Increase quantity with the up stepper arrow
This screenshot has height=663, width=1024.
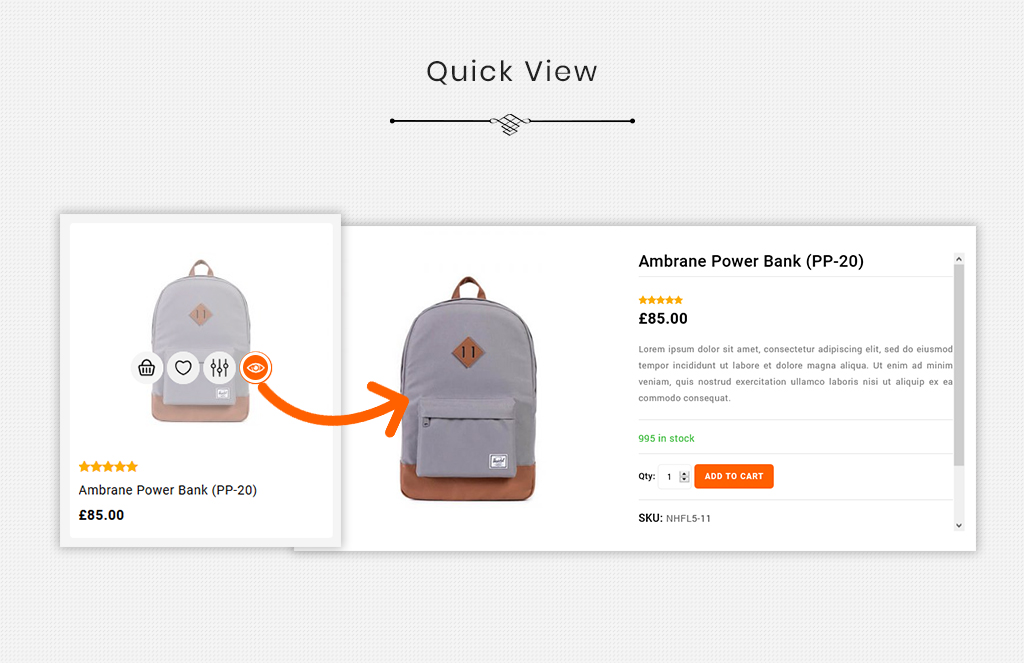684,474
